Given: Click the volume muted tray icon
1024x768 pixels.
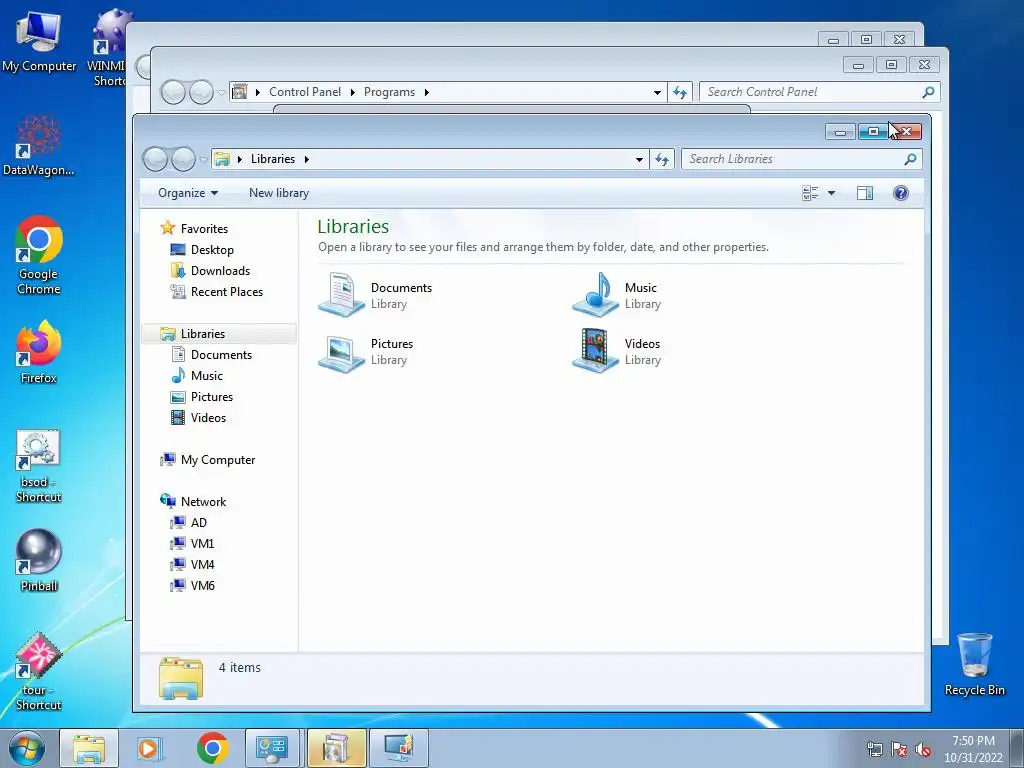Looking at the screenshot, I should pyautogui.click(x=923, y=748).
